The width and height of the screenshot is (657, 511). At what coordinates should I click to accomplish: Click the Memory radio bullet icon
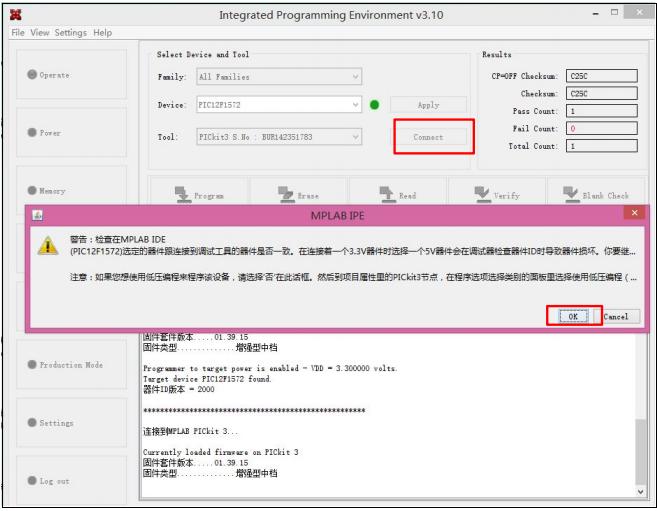point(32,190)
